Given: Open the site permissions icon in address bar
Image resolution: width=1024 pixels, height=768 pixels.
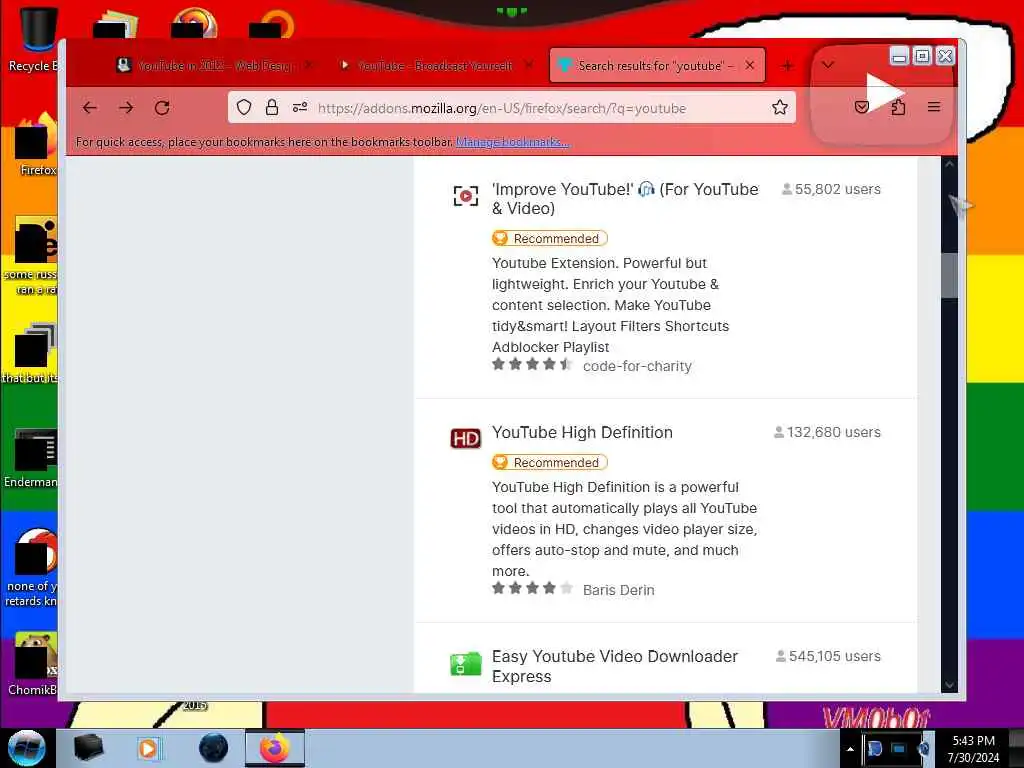Looking at the screenshot, I should click(x=300, y=108).
